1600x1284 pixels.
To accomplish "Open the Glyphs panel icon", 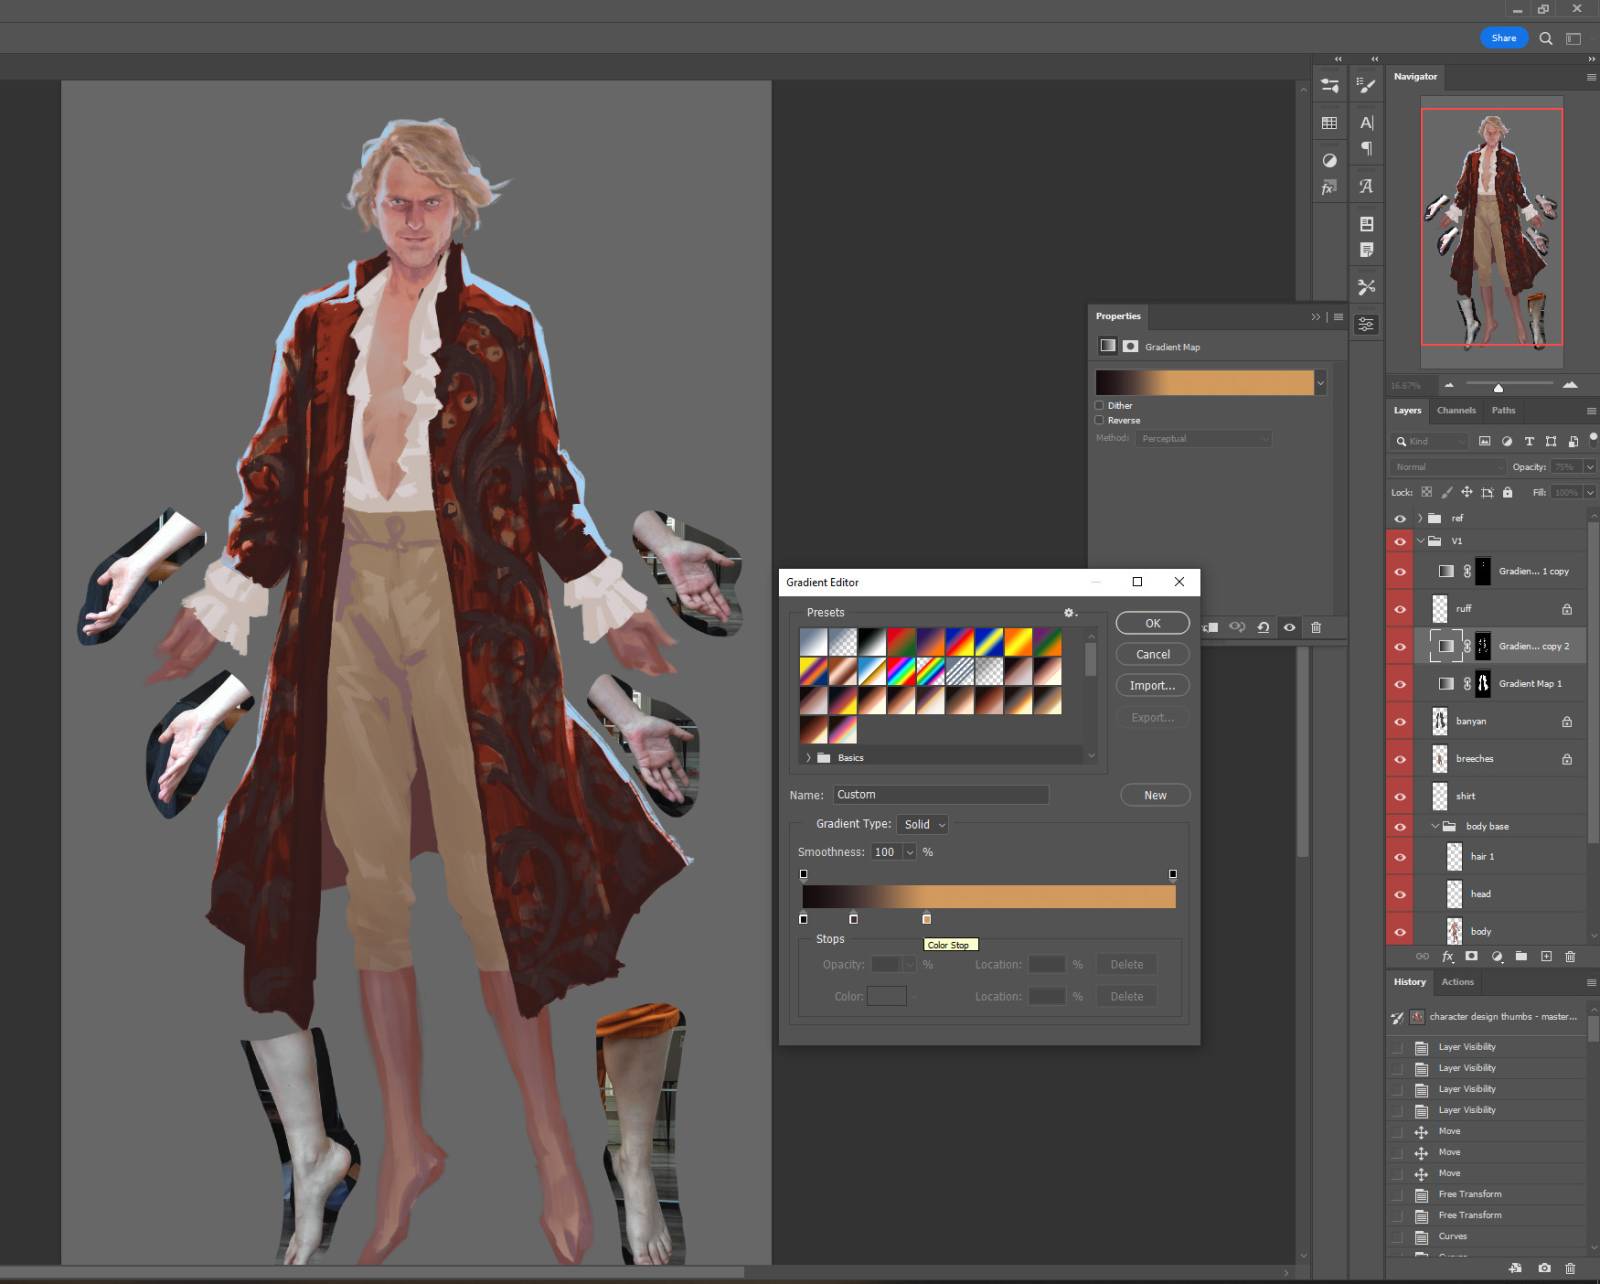I will tap(1366, 186).
